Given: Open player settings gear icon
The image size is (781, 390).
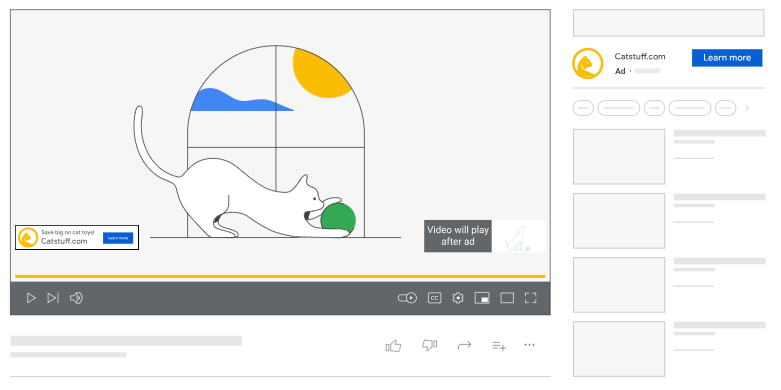Looking at the screenshot, I should pyautogui.click(x=458, y=298).
